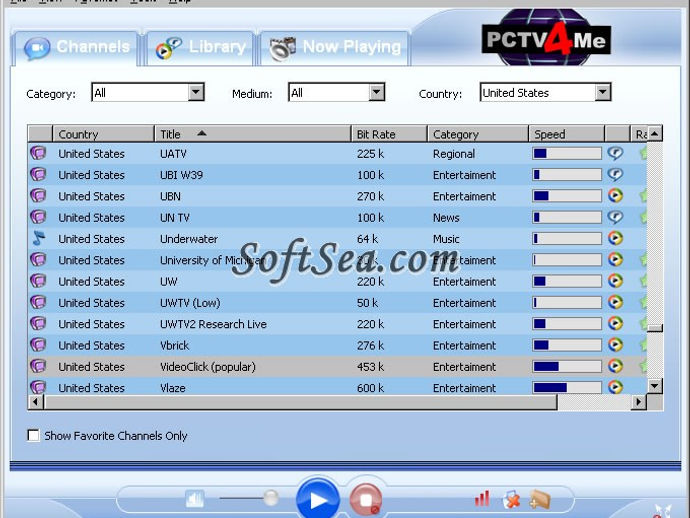Click the News category cell
This screenshot has width=690, height=518.
[446, 217]
